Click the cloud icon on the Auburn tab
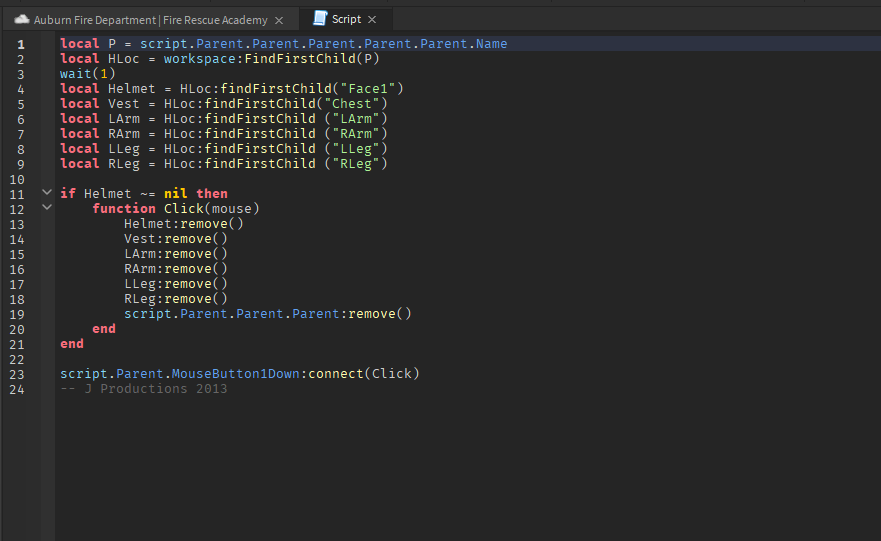 click(21, 20)
